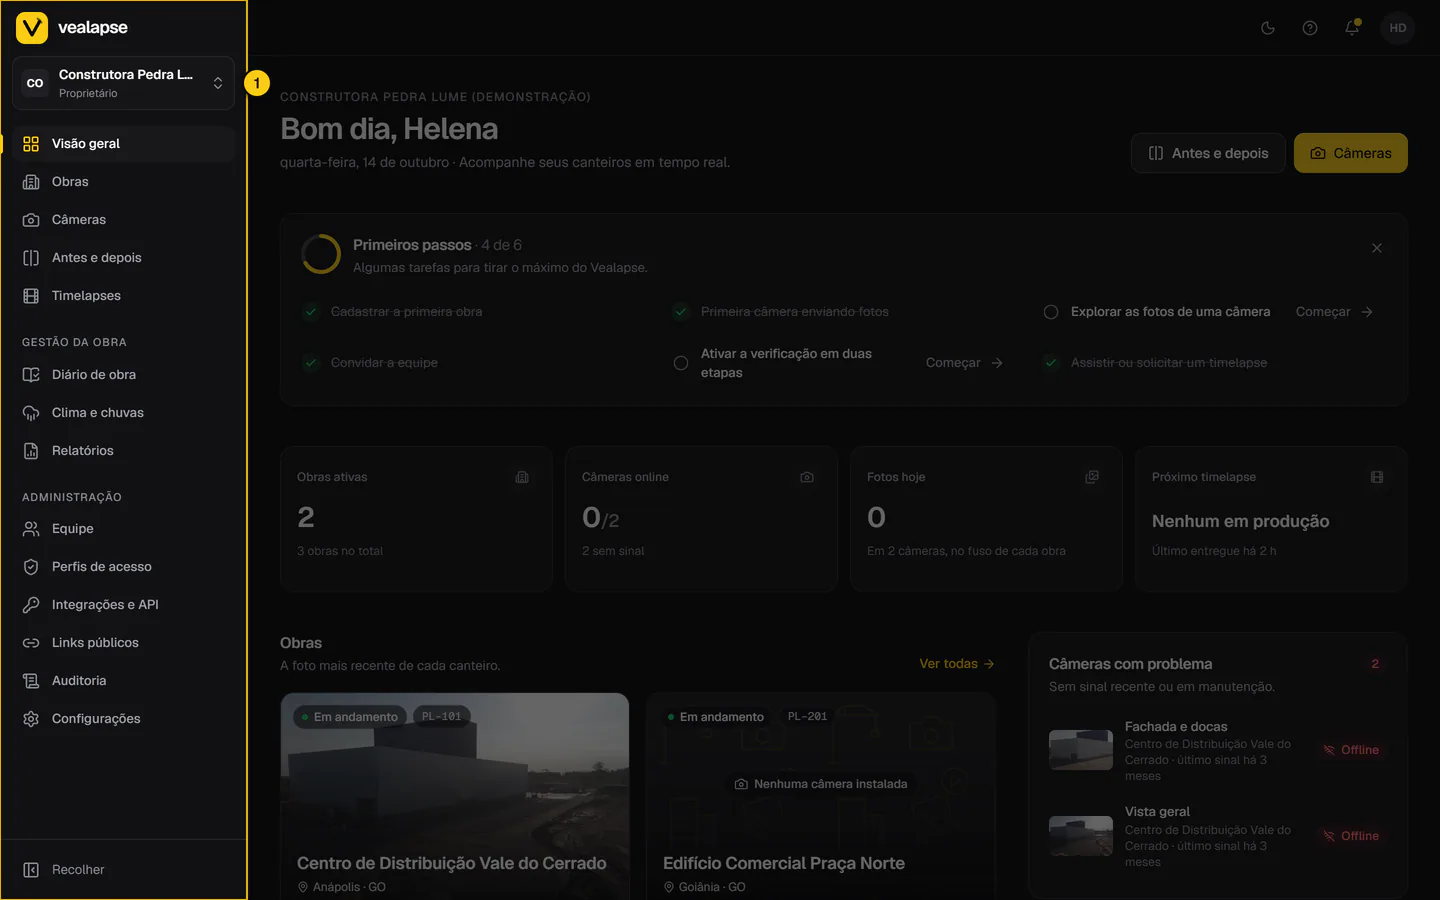Screen dimensions: 1440x900
Task: Click the Timelapses film icon in sidebar
Action: pos(31,296)
